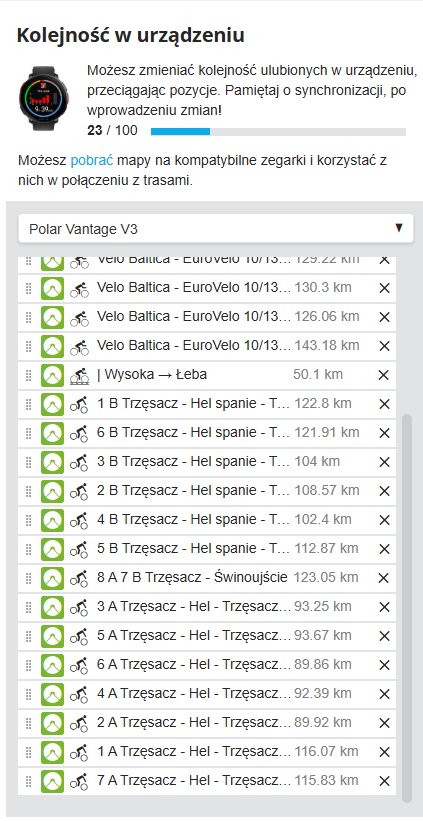This screenshot has height=821, width=423.
Task: Click the dropdown arrow next to Polar Vantage V3
Action: point(398,228)
